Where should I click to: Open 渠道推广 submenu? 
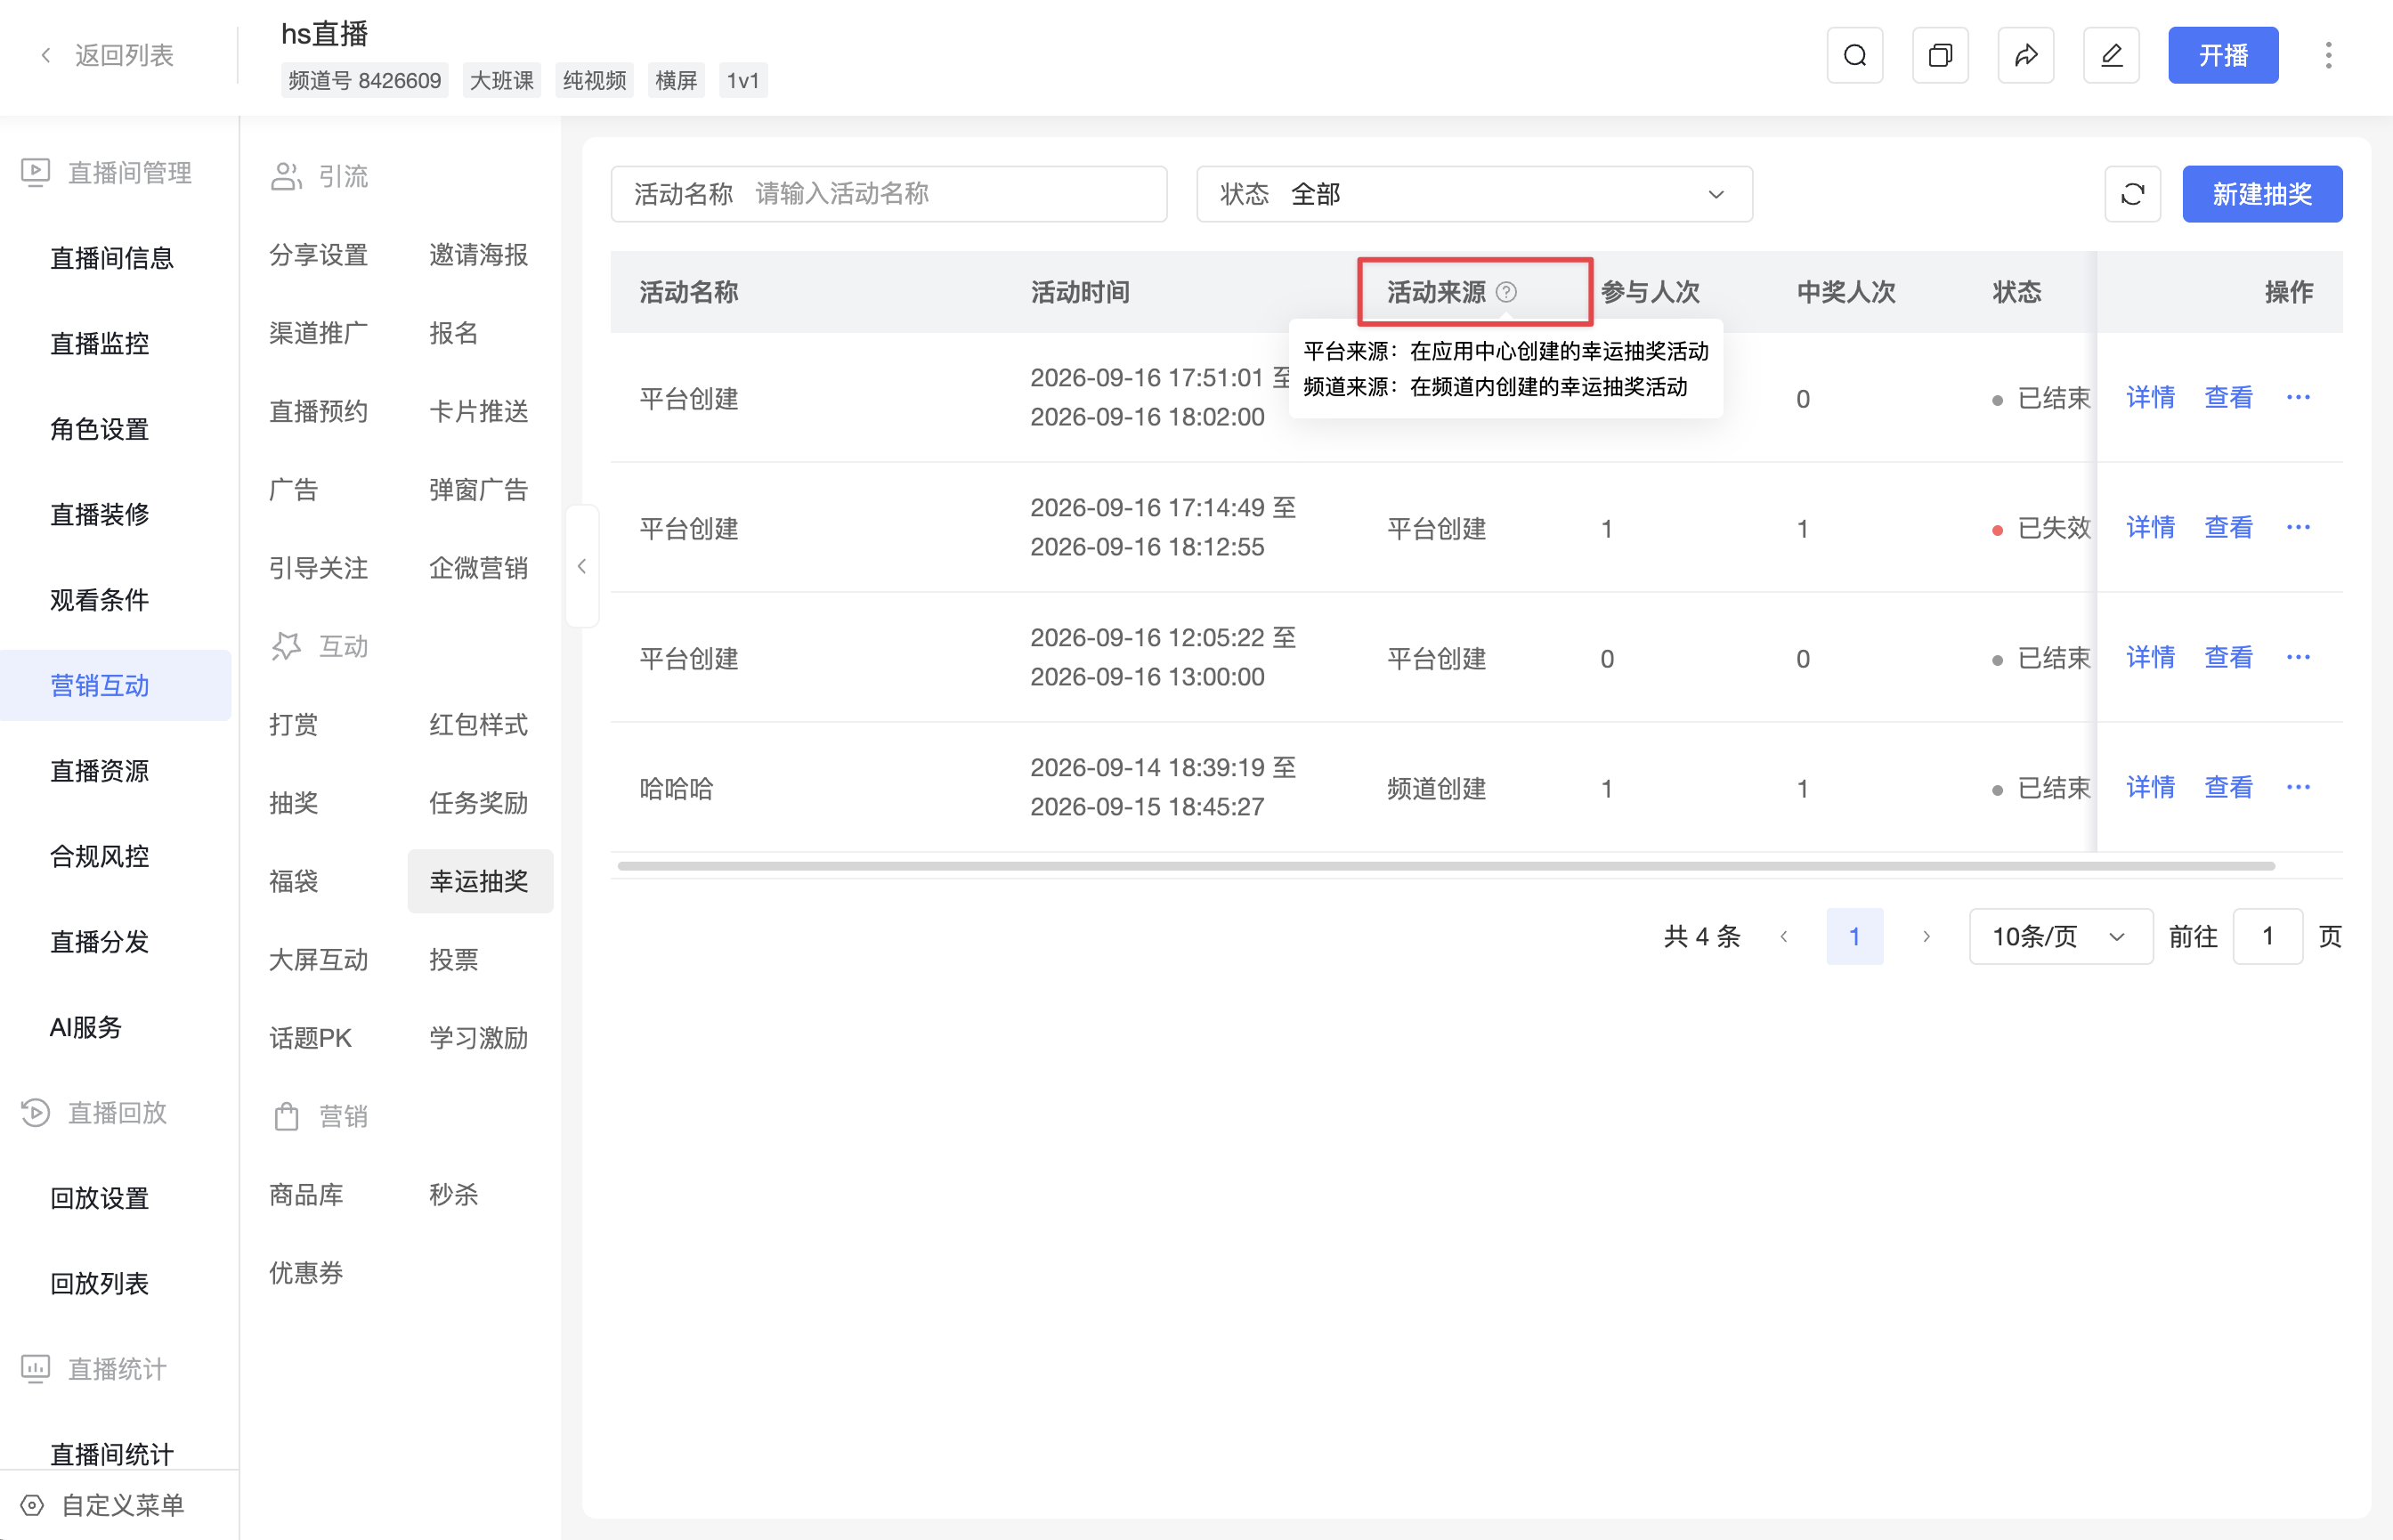[319, 333]
